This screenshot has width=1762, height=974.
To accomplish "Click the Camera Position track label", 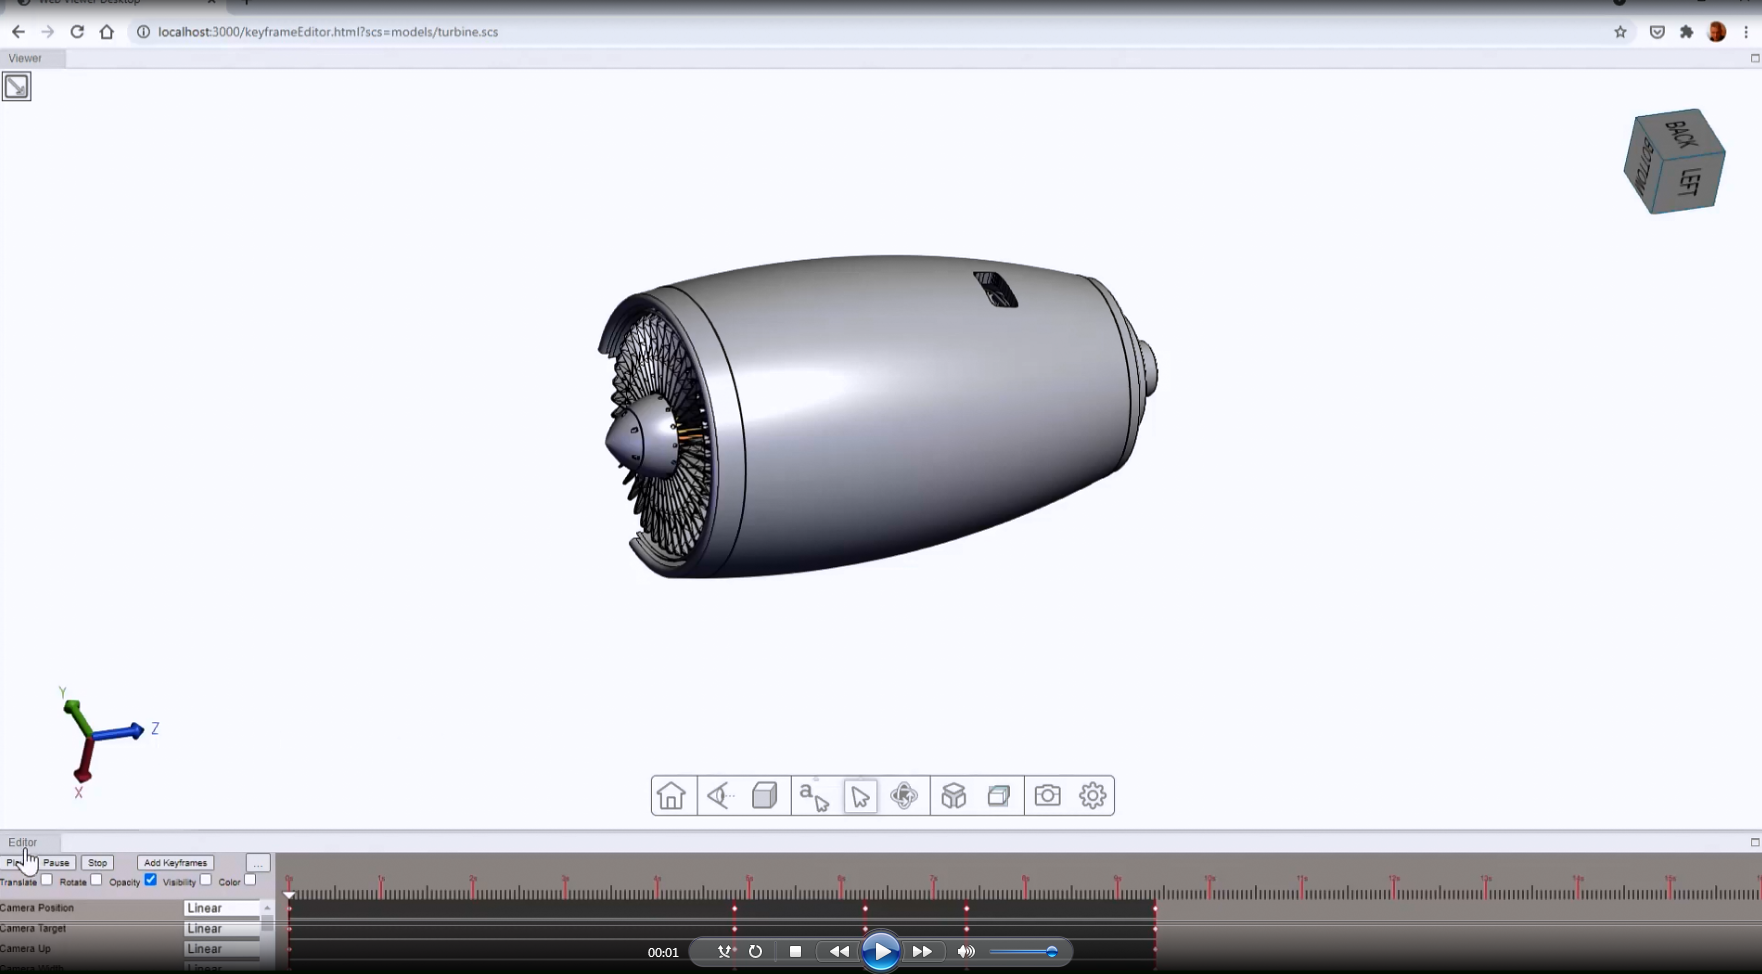I will click(x=37, y=908).
